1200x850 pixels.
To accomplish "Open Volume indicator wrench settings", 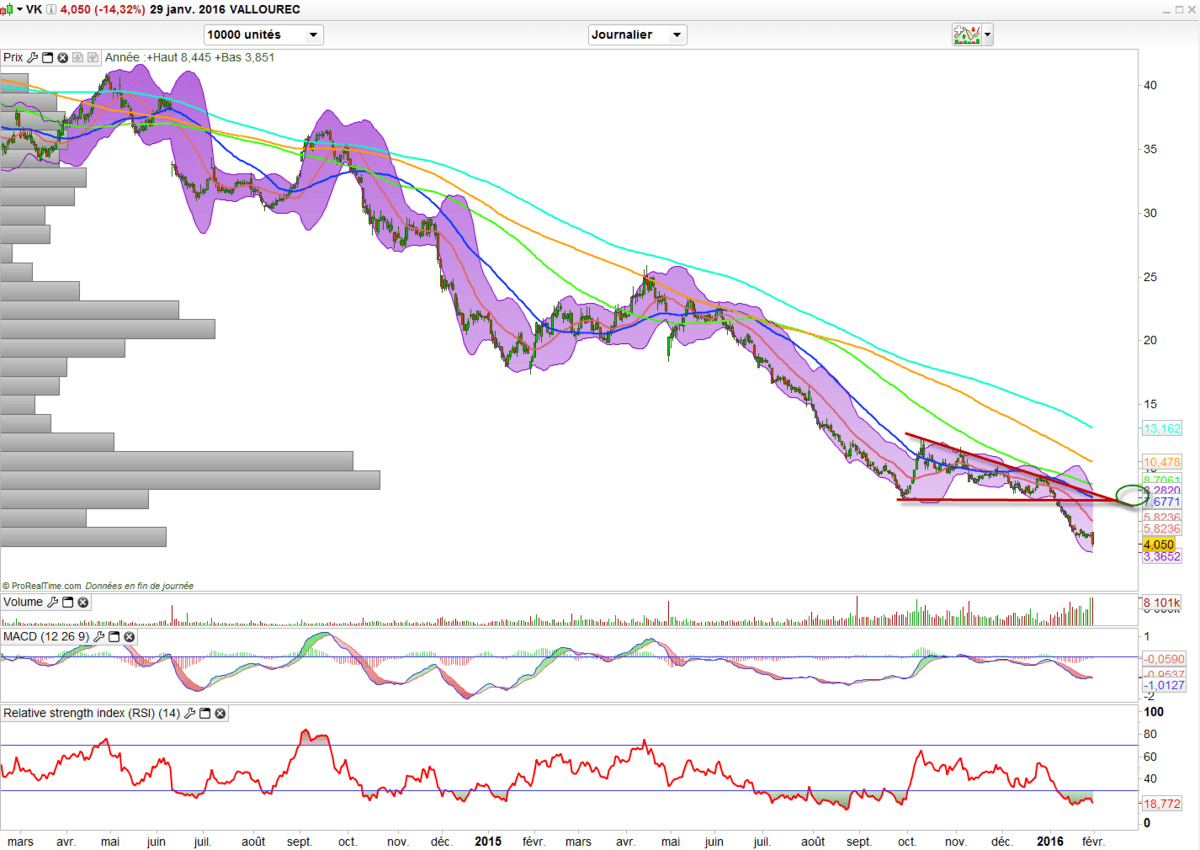I will pos(53,603).
